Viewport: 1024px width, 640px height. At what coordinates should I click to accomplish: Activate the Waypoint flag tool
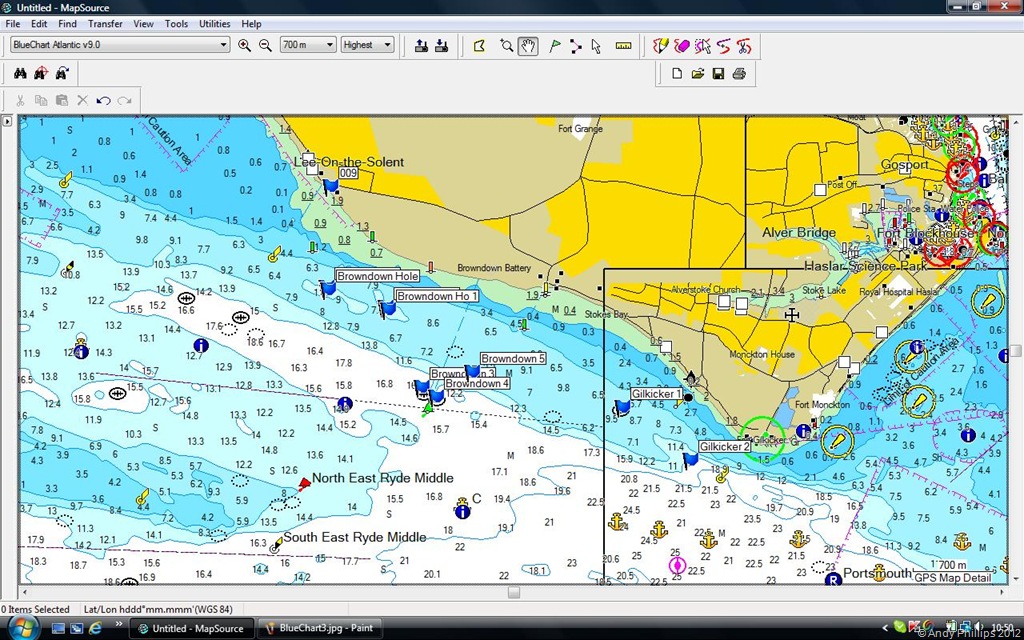tap(554, 45)
